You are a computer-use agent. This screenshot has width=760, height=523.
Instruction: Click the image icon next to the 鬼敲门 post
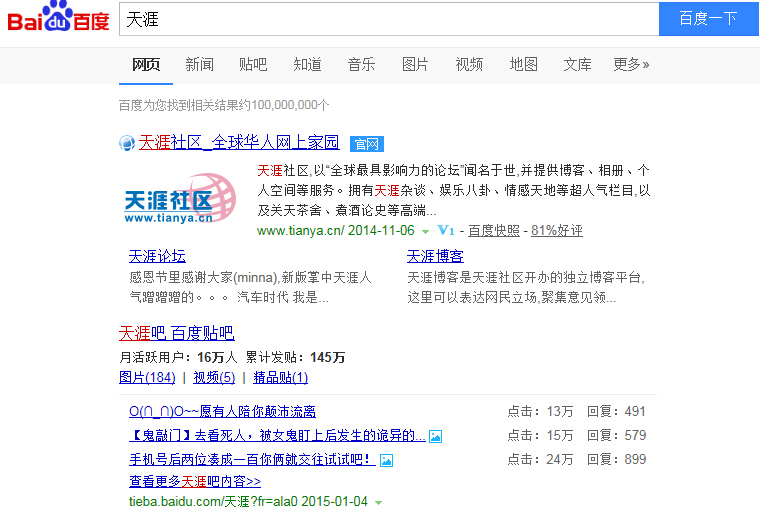(x=435, y=436)
